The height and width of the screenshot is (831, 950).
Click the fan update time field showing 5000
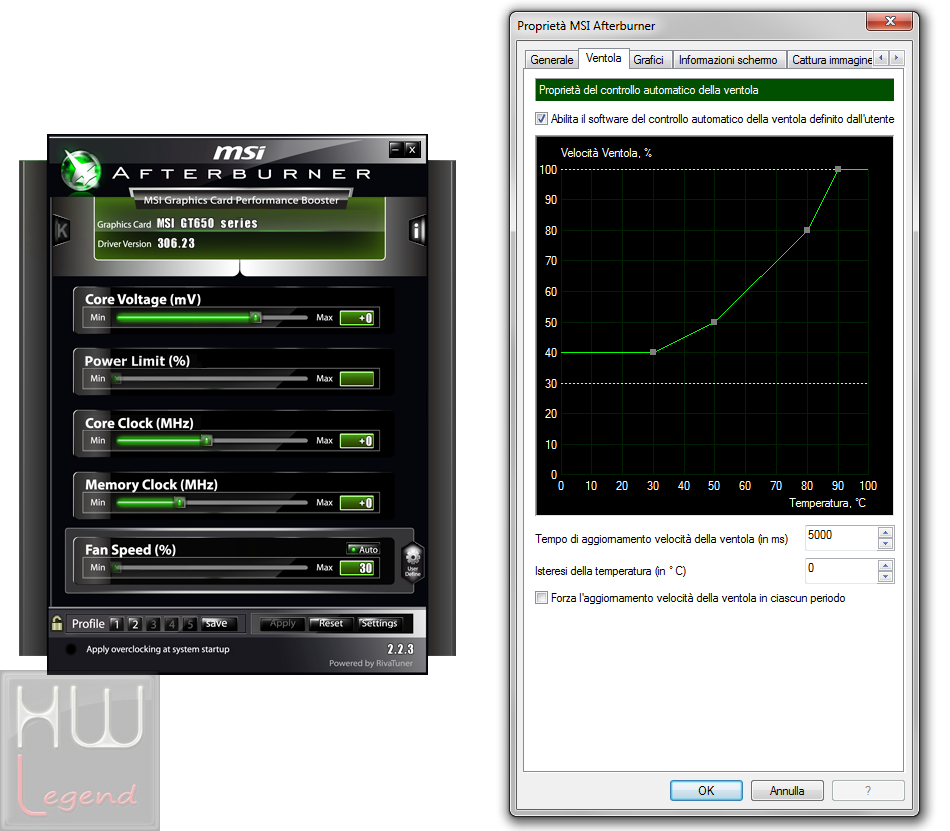842,538
